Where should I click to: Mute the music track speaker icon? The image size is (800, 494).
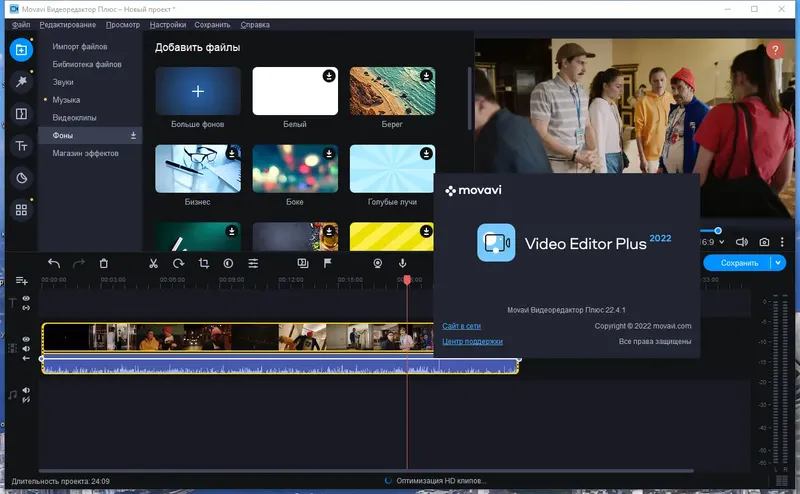[x=26, y=390]
